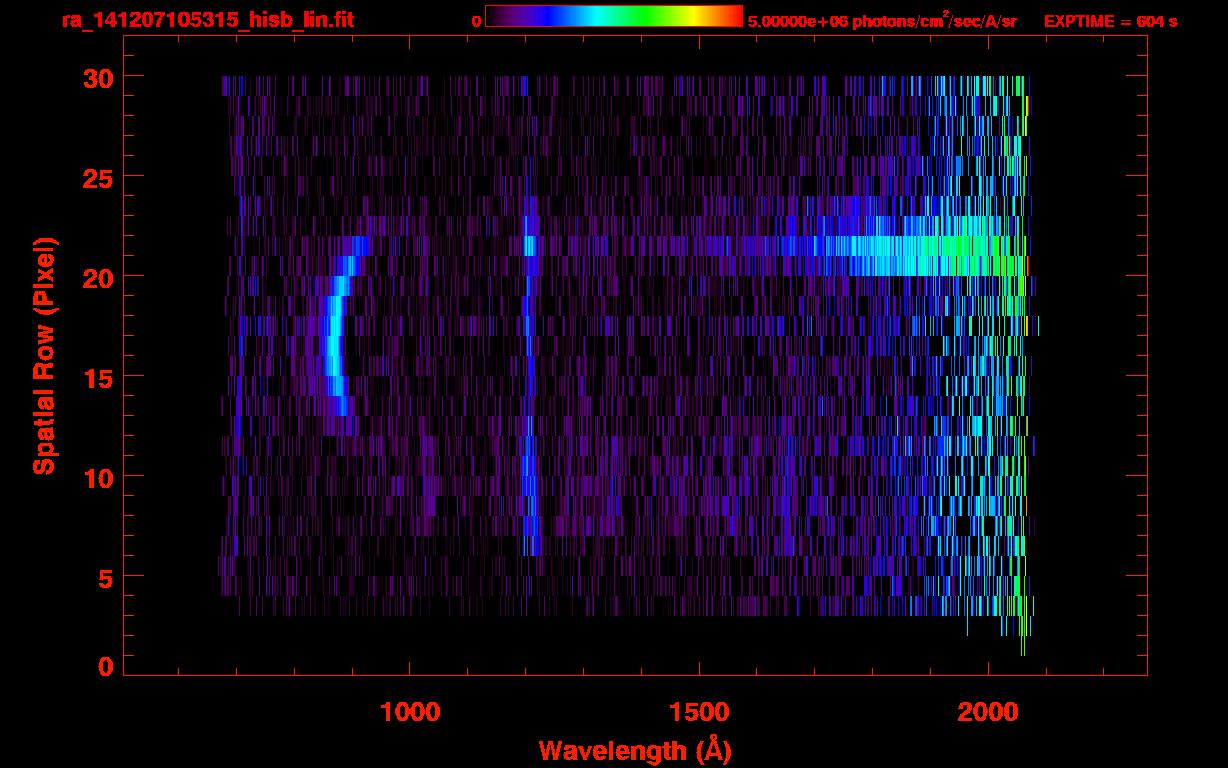Screen dimensions: 1228x768
Task: Click the x-axis tick label 2000
Action: pyautogui.click(x=988, y=712)
